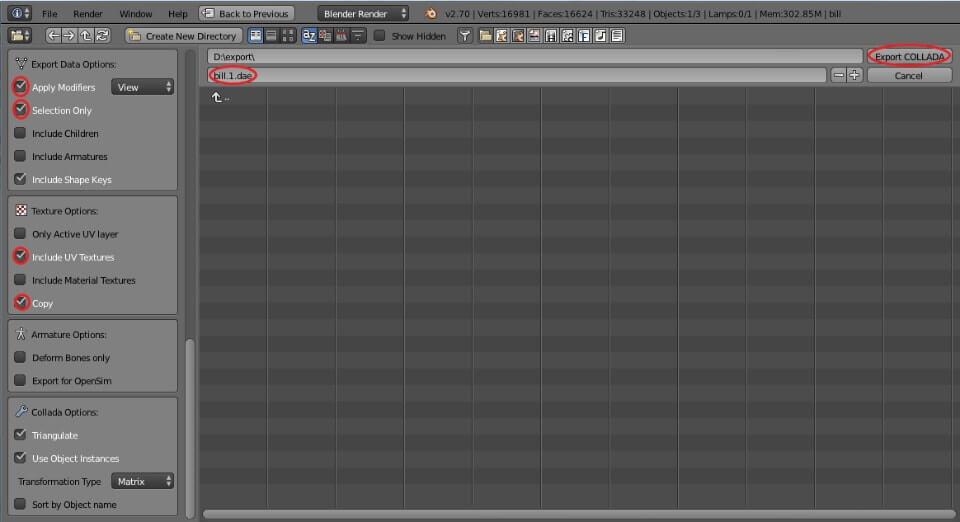Open the editor type selector in the file browser header
The image size is (960, 522).
coord(20,35)
